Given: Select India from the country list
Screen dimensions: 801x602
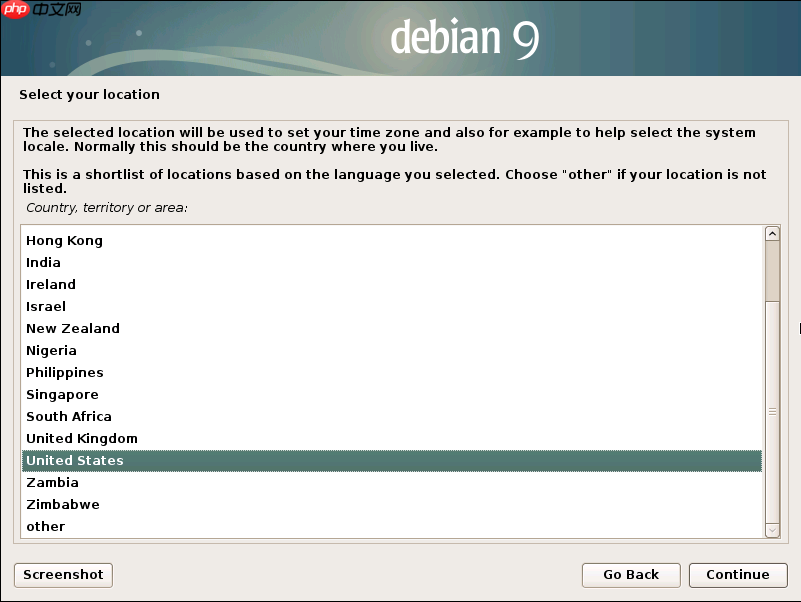Looking at the screenshot, I should (x=43, y=262).
